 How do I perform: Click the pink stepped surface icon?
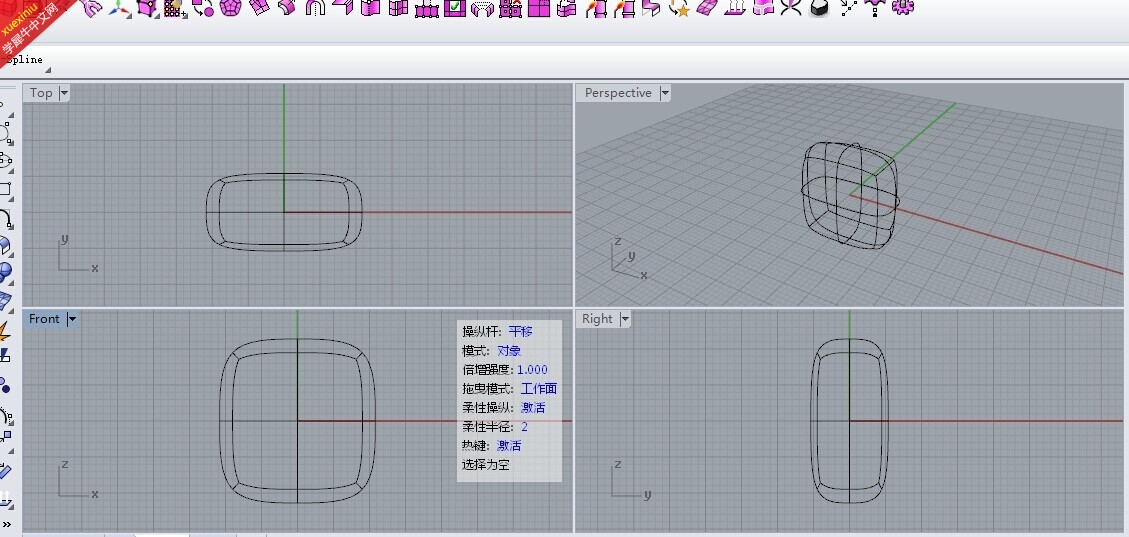(x=651, y=8)
